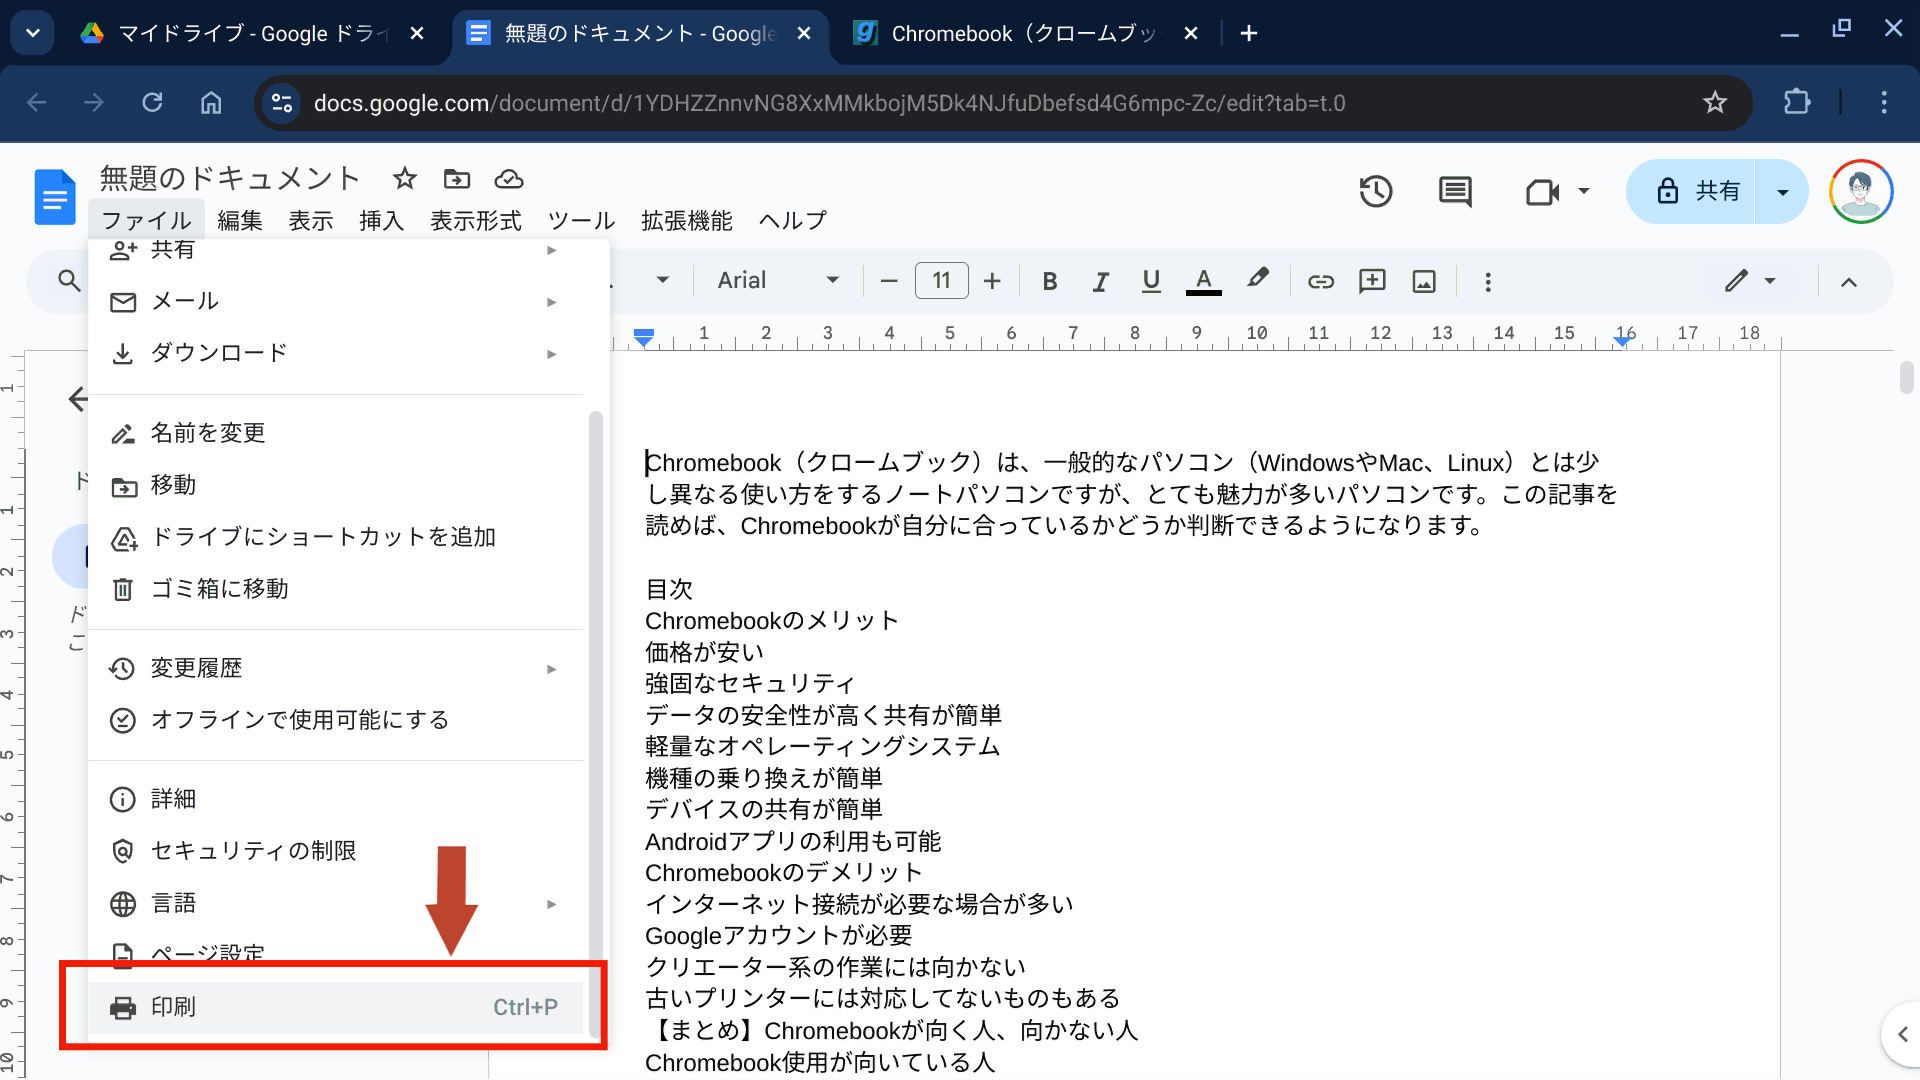The height and width of the screenshot is (1080, 1920).
Task: Toggle italic formatting
Action: [x=1101, y=282]
